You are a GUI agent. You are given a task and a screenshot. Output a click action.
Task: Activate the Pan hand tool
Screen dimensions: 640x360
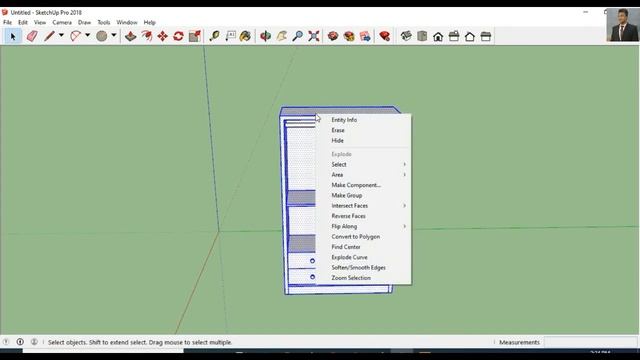point(282,36)
